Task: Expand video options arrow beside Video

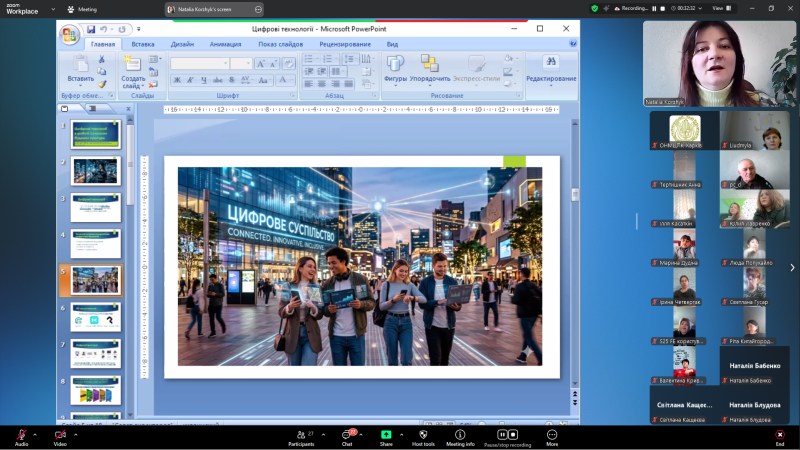Action: 76,434
